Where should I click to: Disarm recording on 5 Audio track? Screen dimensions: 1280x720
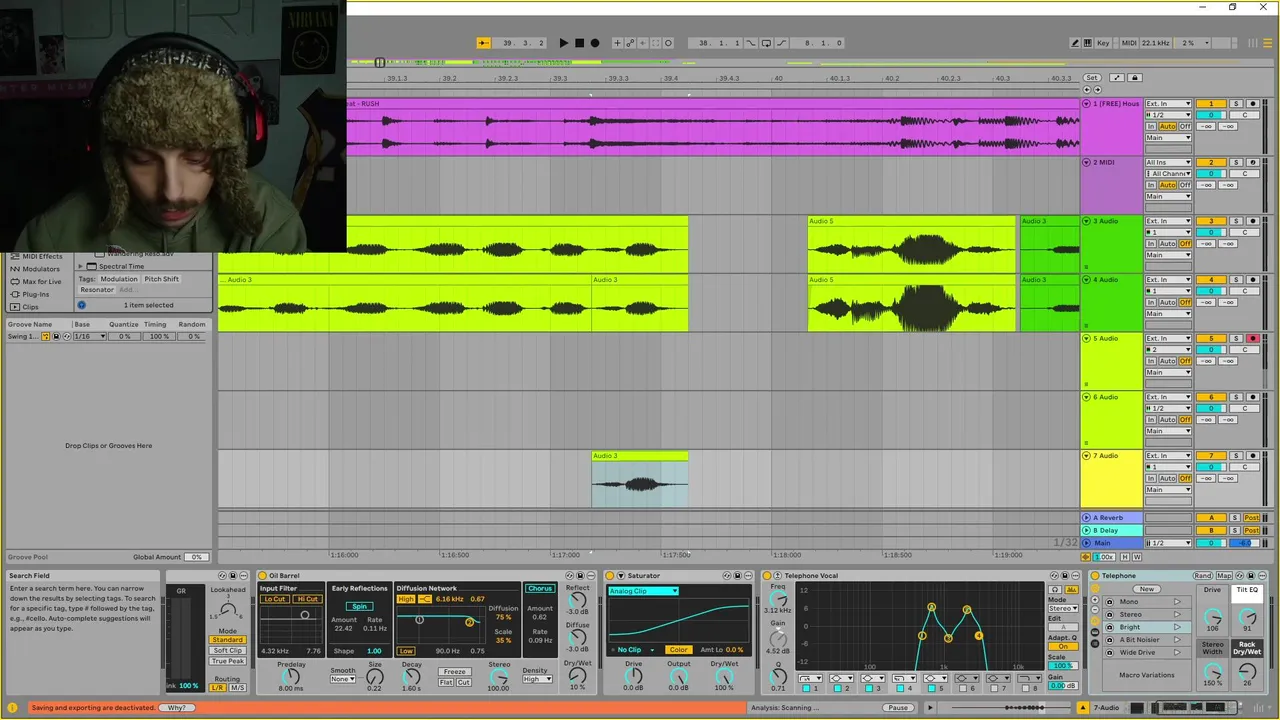point(1252,338)
